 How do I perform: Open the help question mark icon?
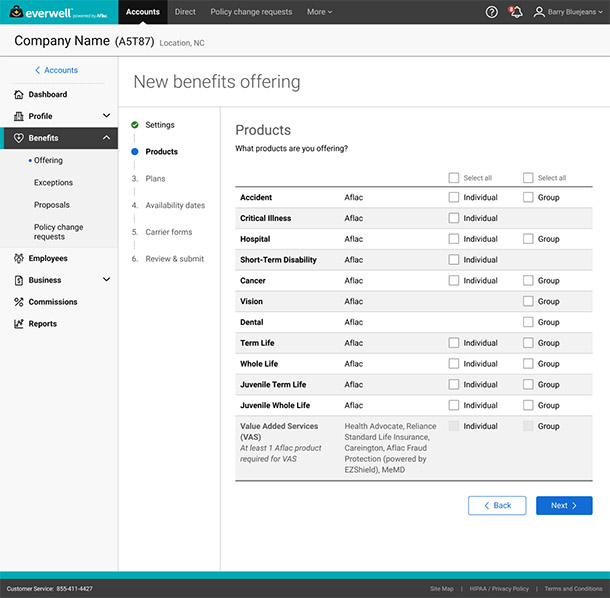(x=492, y=12)
